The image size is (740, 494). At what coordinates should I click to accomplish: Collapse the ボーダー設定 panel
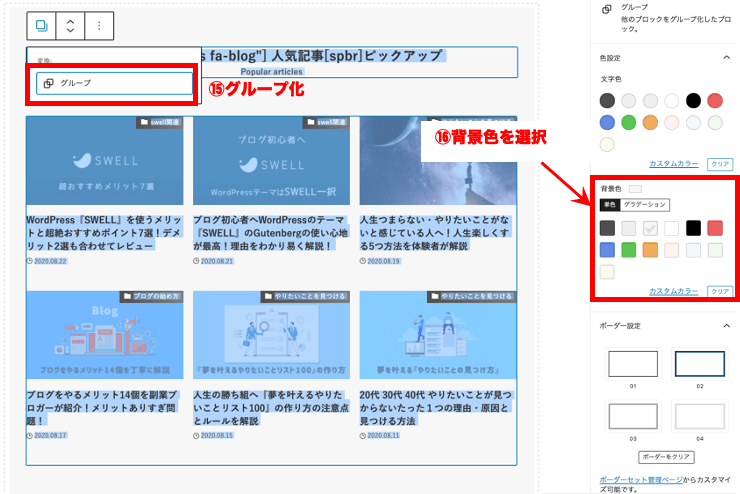click(x=726, y=326)
